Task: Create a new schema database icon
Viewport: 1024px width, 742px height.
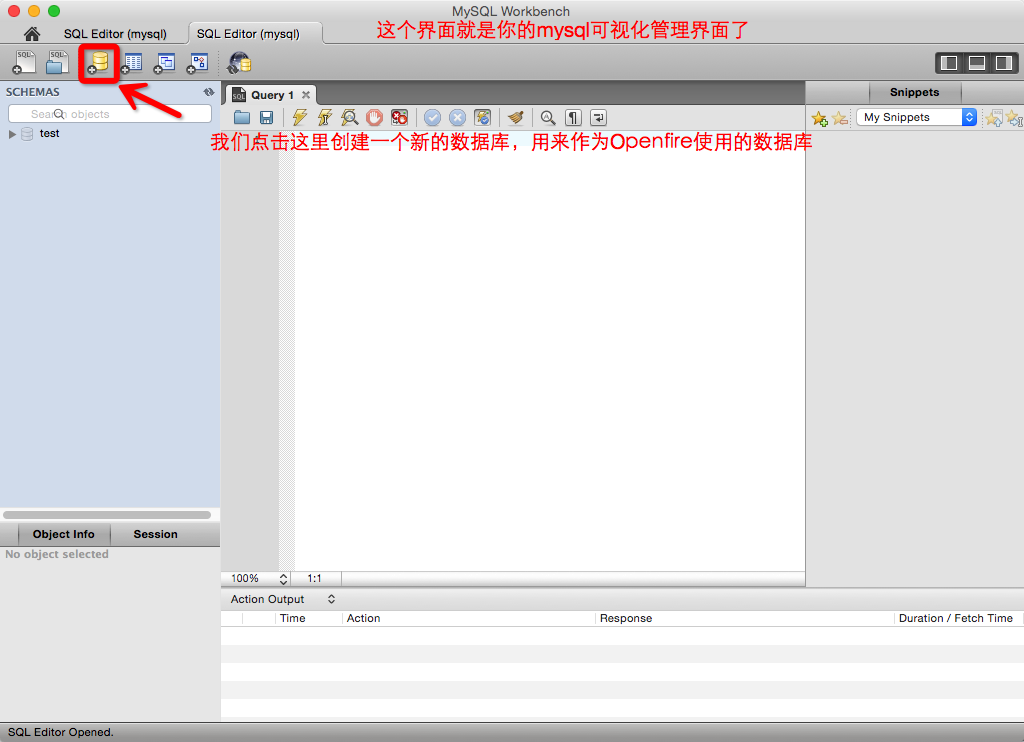Action: pyautogui.click(x=99, y=63)
